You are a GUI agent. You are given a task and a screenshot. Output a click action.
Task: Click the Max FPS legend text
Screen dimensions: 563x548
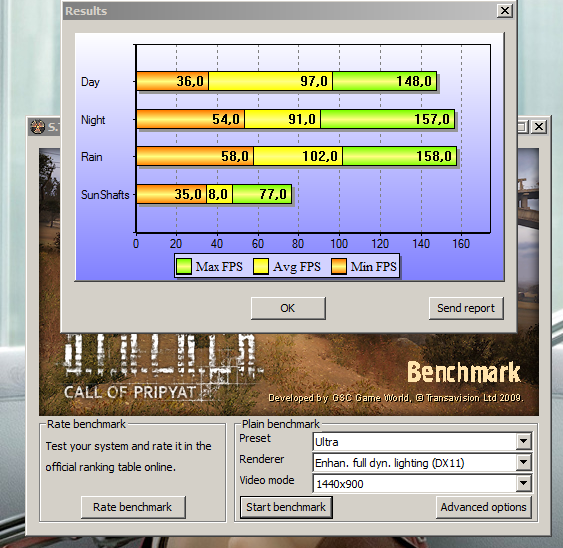[x=219, y=267]
